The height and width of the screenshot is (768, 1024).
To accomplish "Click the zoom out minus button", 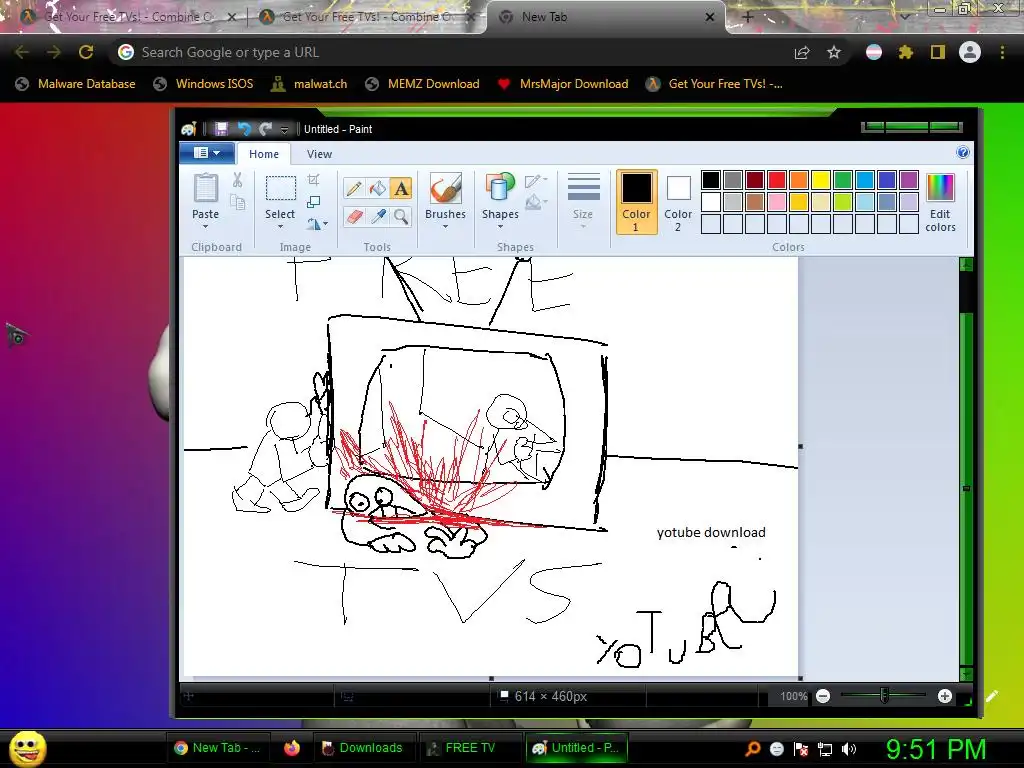I will (823, 696).
